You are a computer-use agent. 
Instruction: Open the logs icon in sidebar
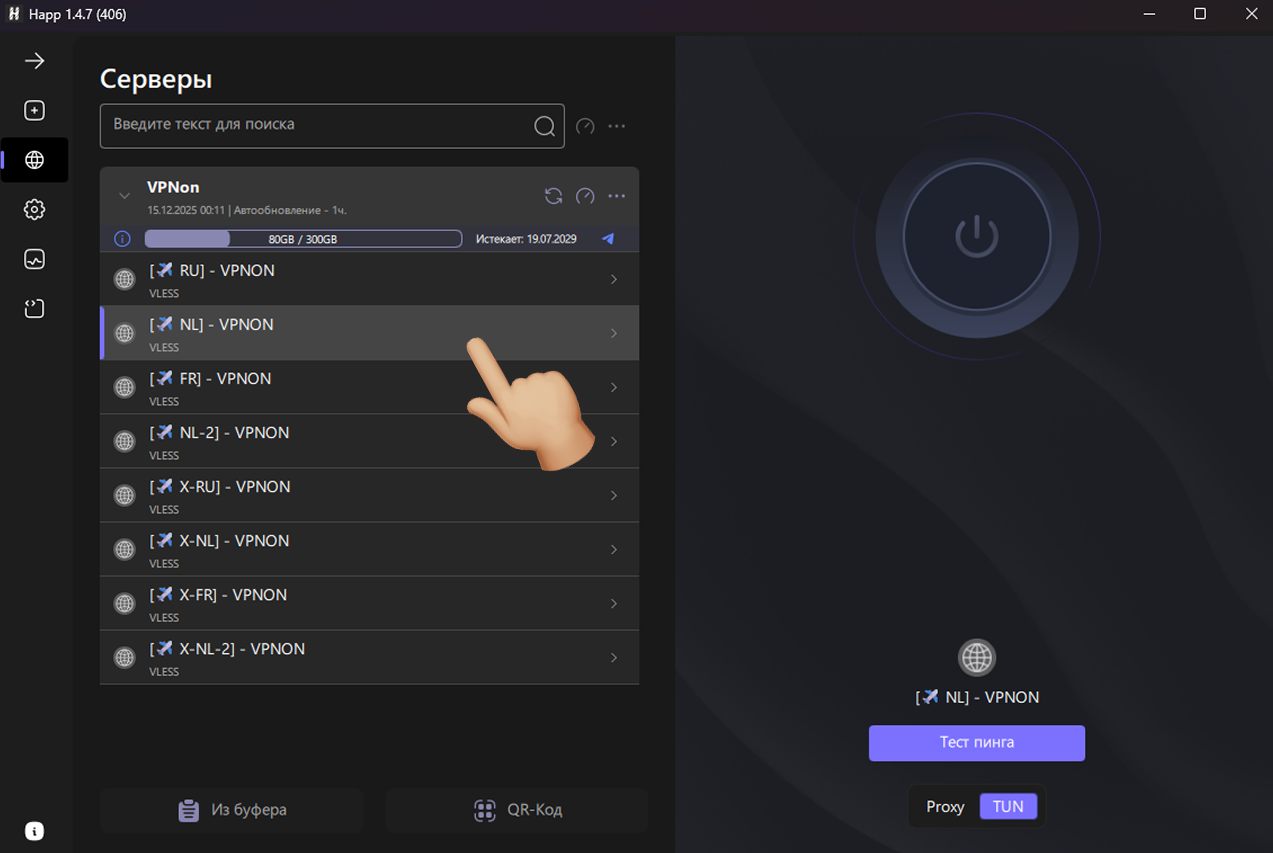pos(35,308)
